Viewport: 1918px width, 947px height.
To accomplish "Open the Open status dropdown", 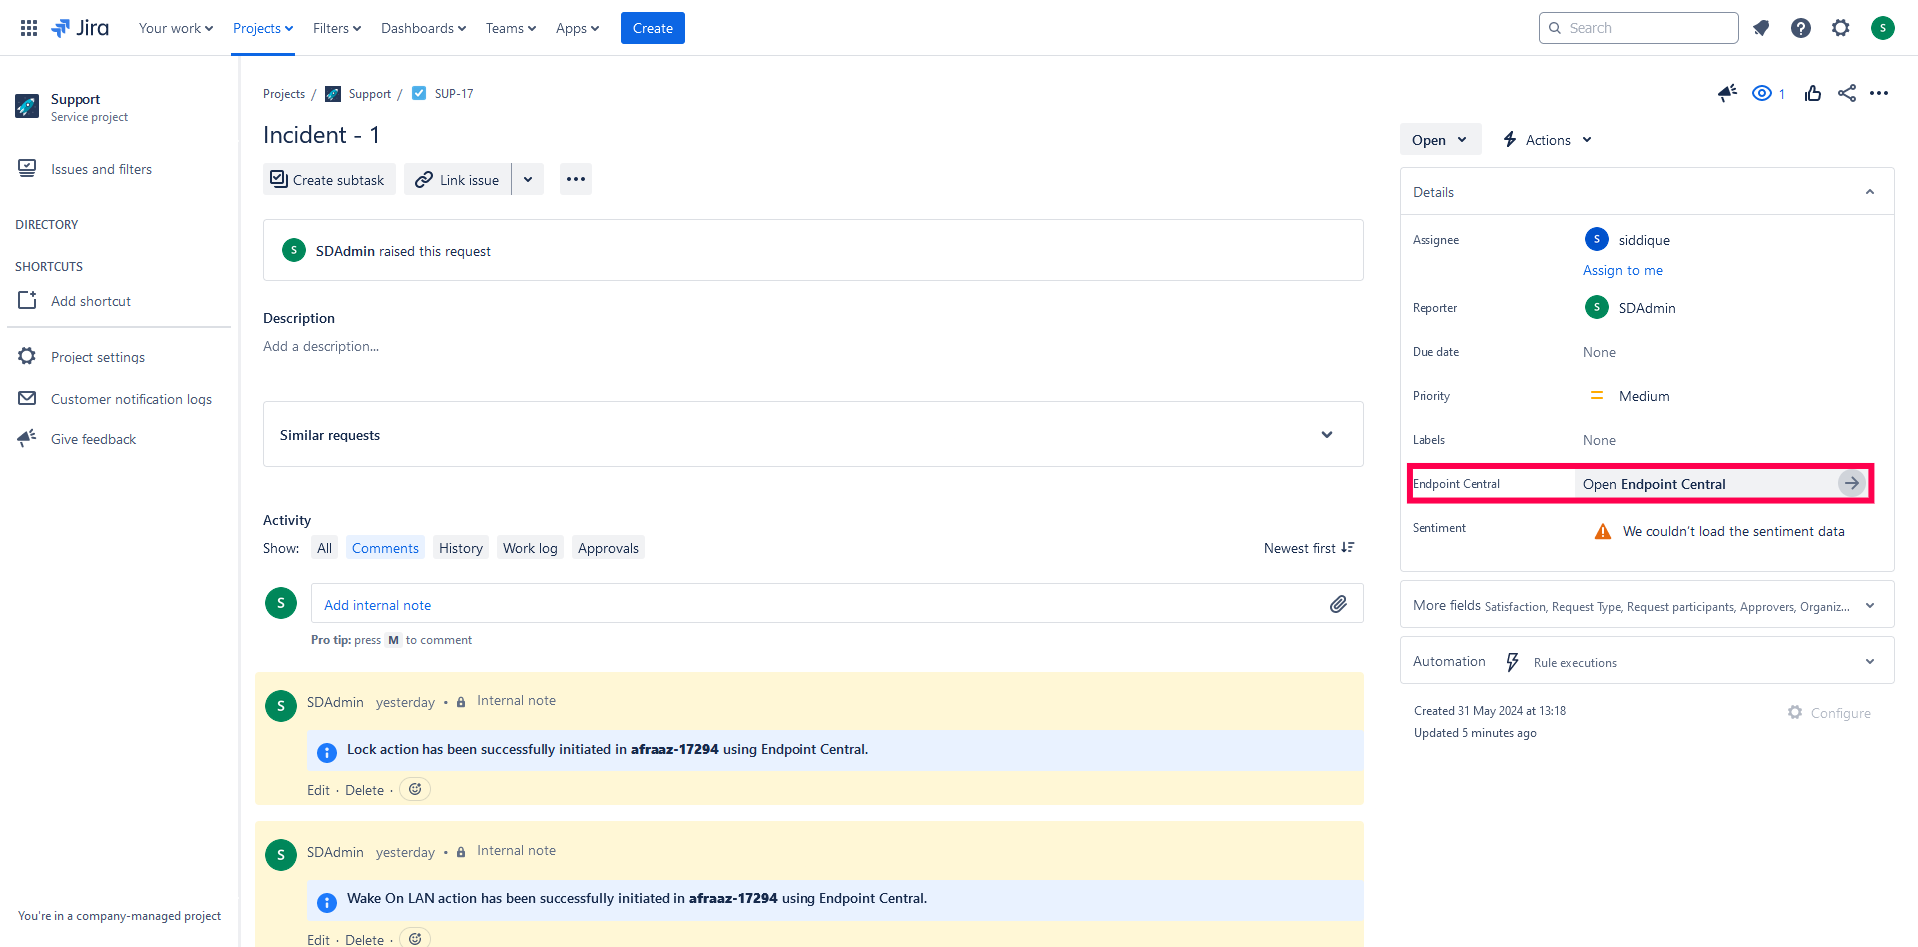I will coord(1439,140).
